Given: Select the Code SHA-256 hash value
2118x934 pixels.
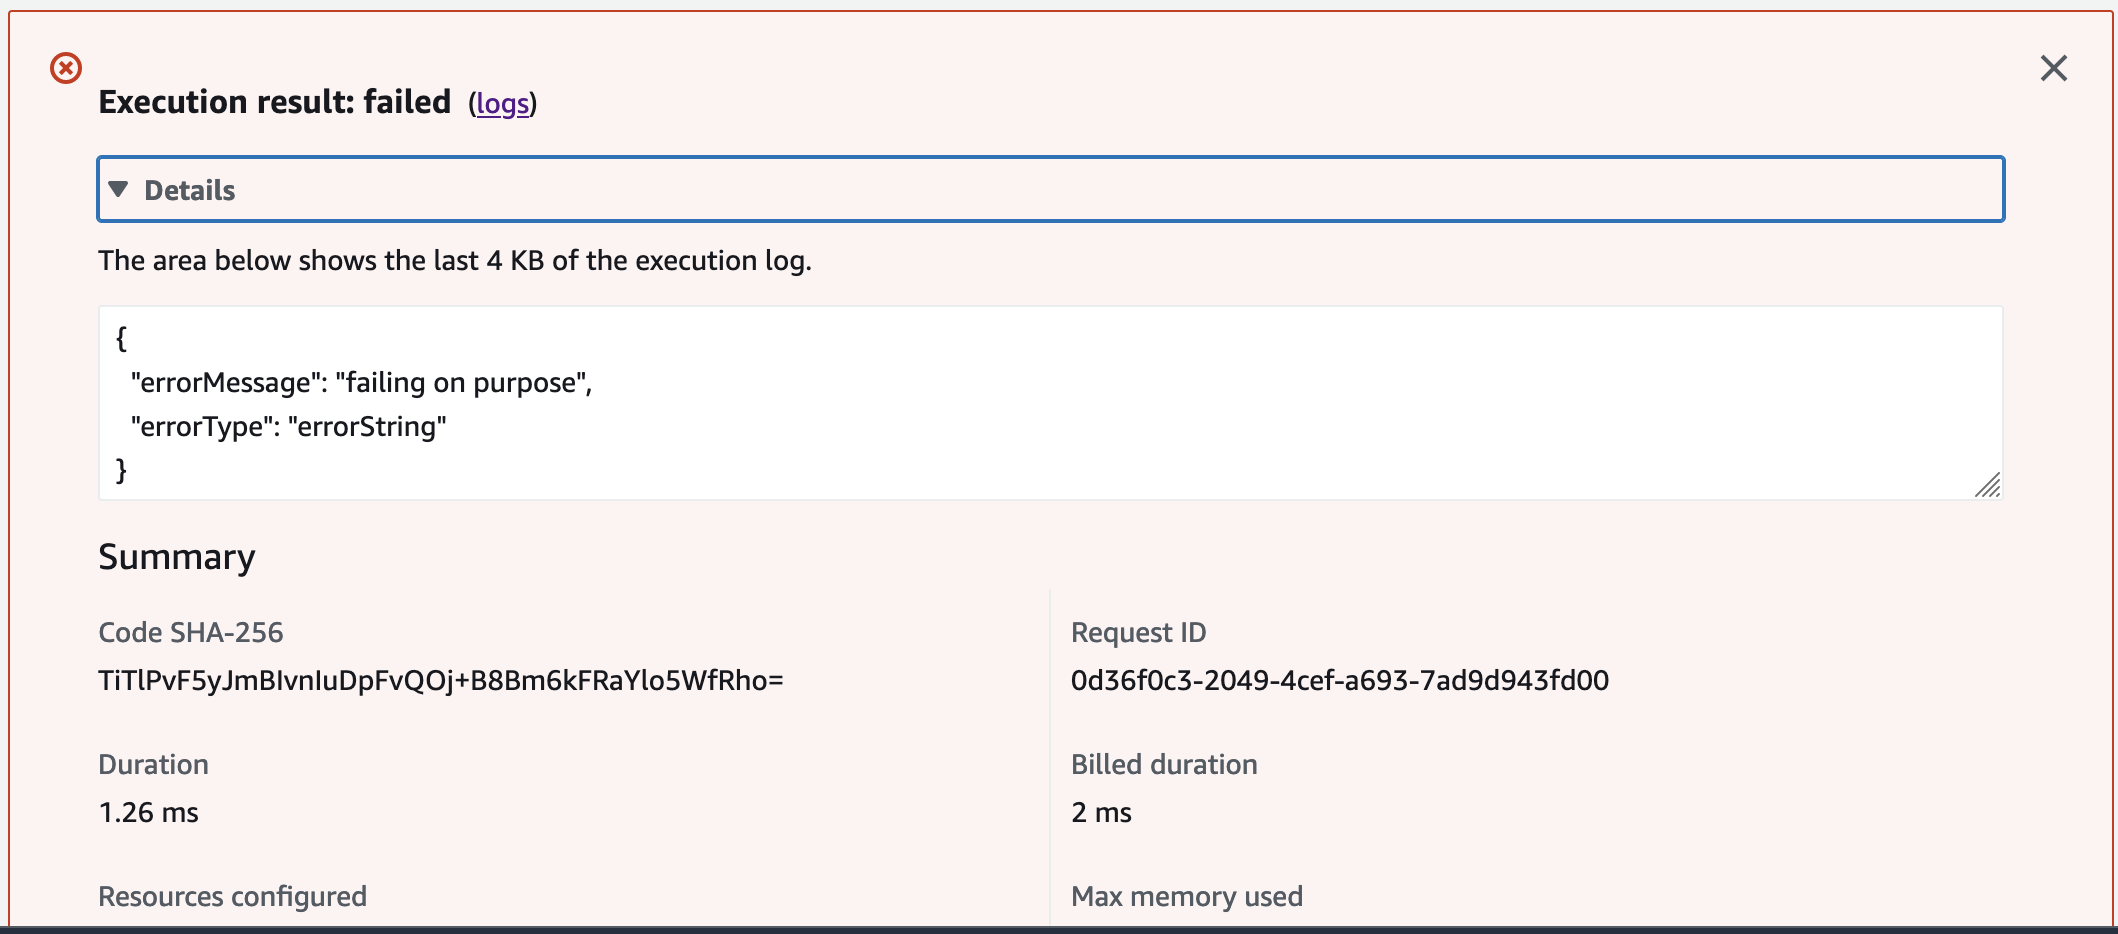Looking at the screenshot, I should [440, 680].
